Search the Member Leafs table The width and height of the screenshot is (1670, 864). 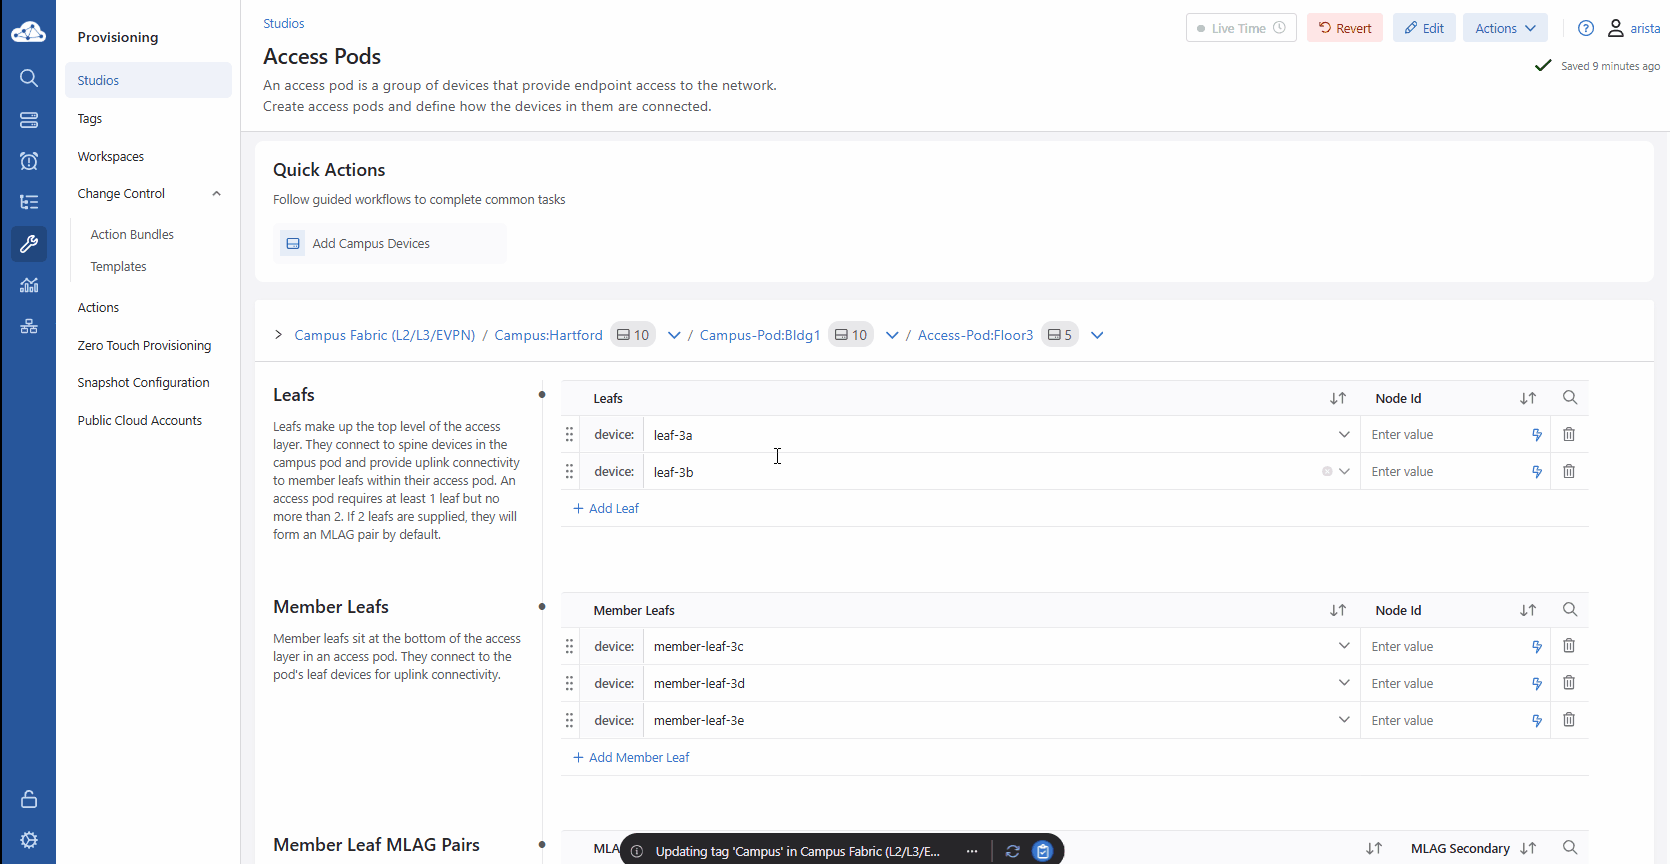coord(1570,610)
